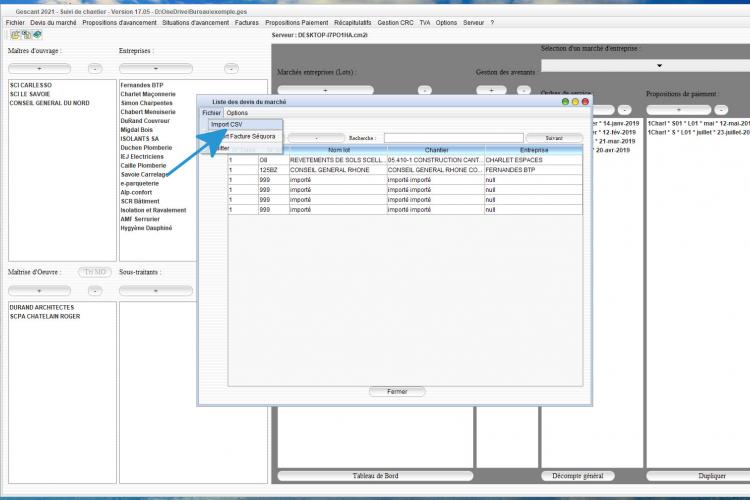750x500 pixels.
Task: Click the Dupliquer button
Action: click(698, 476)
